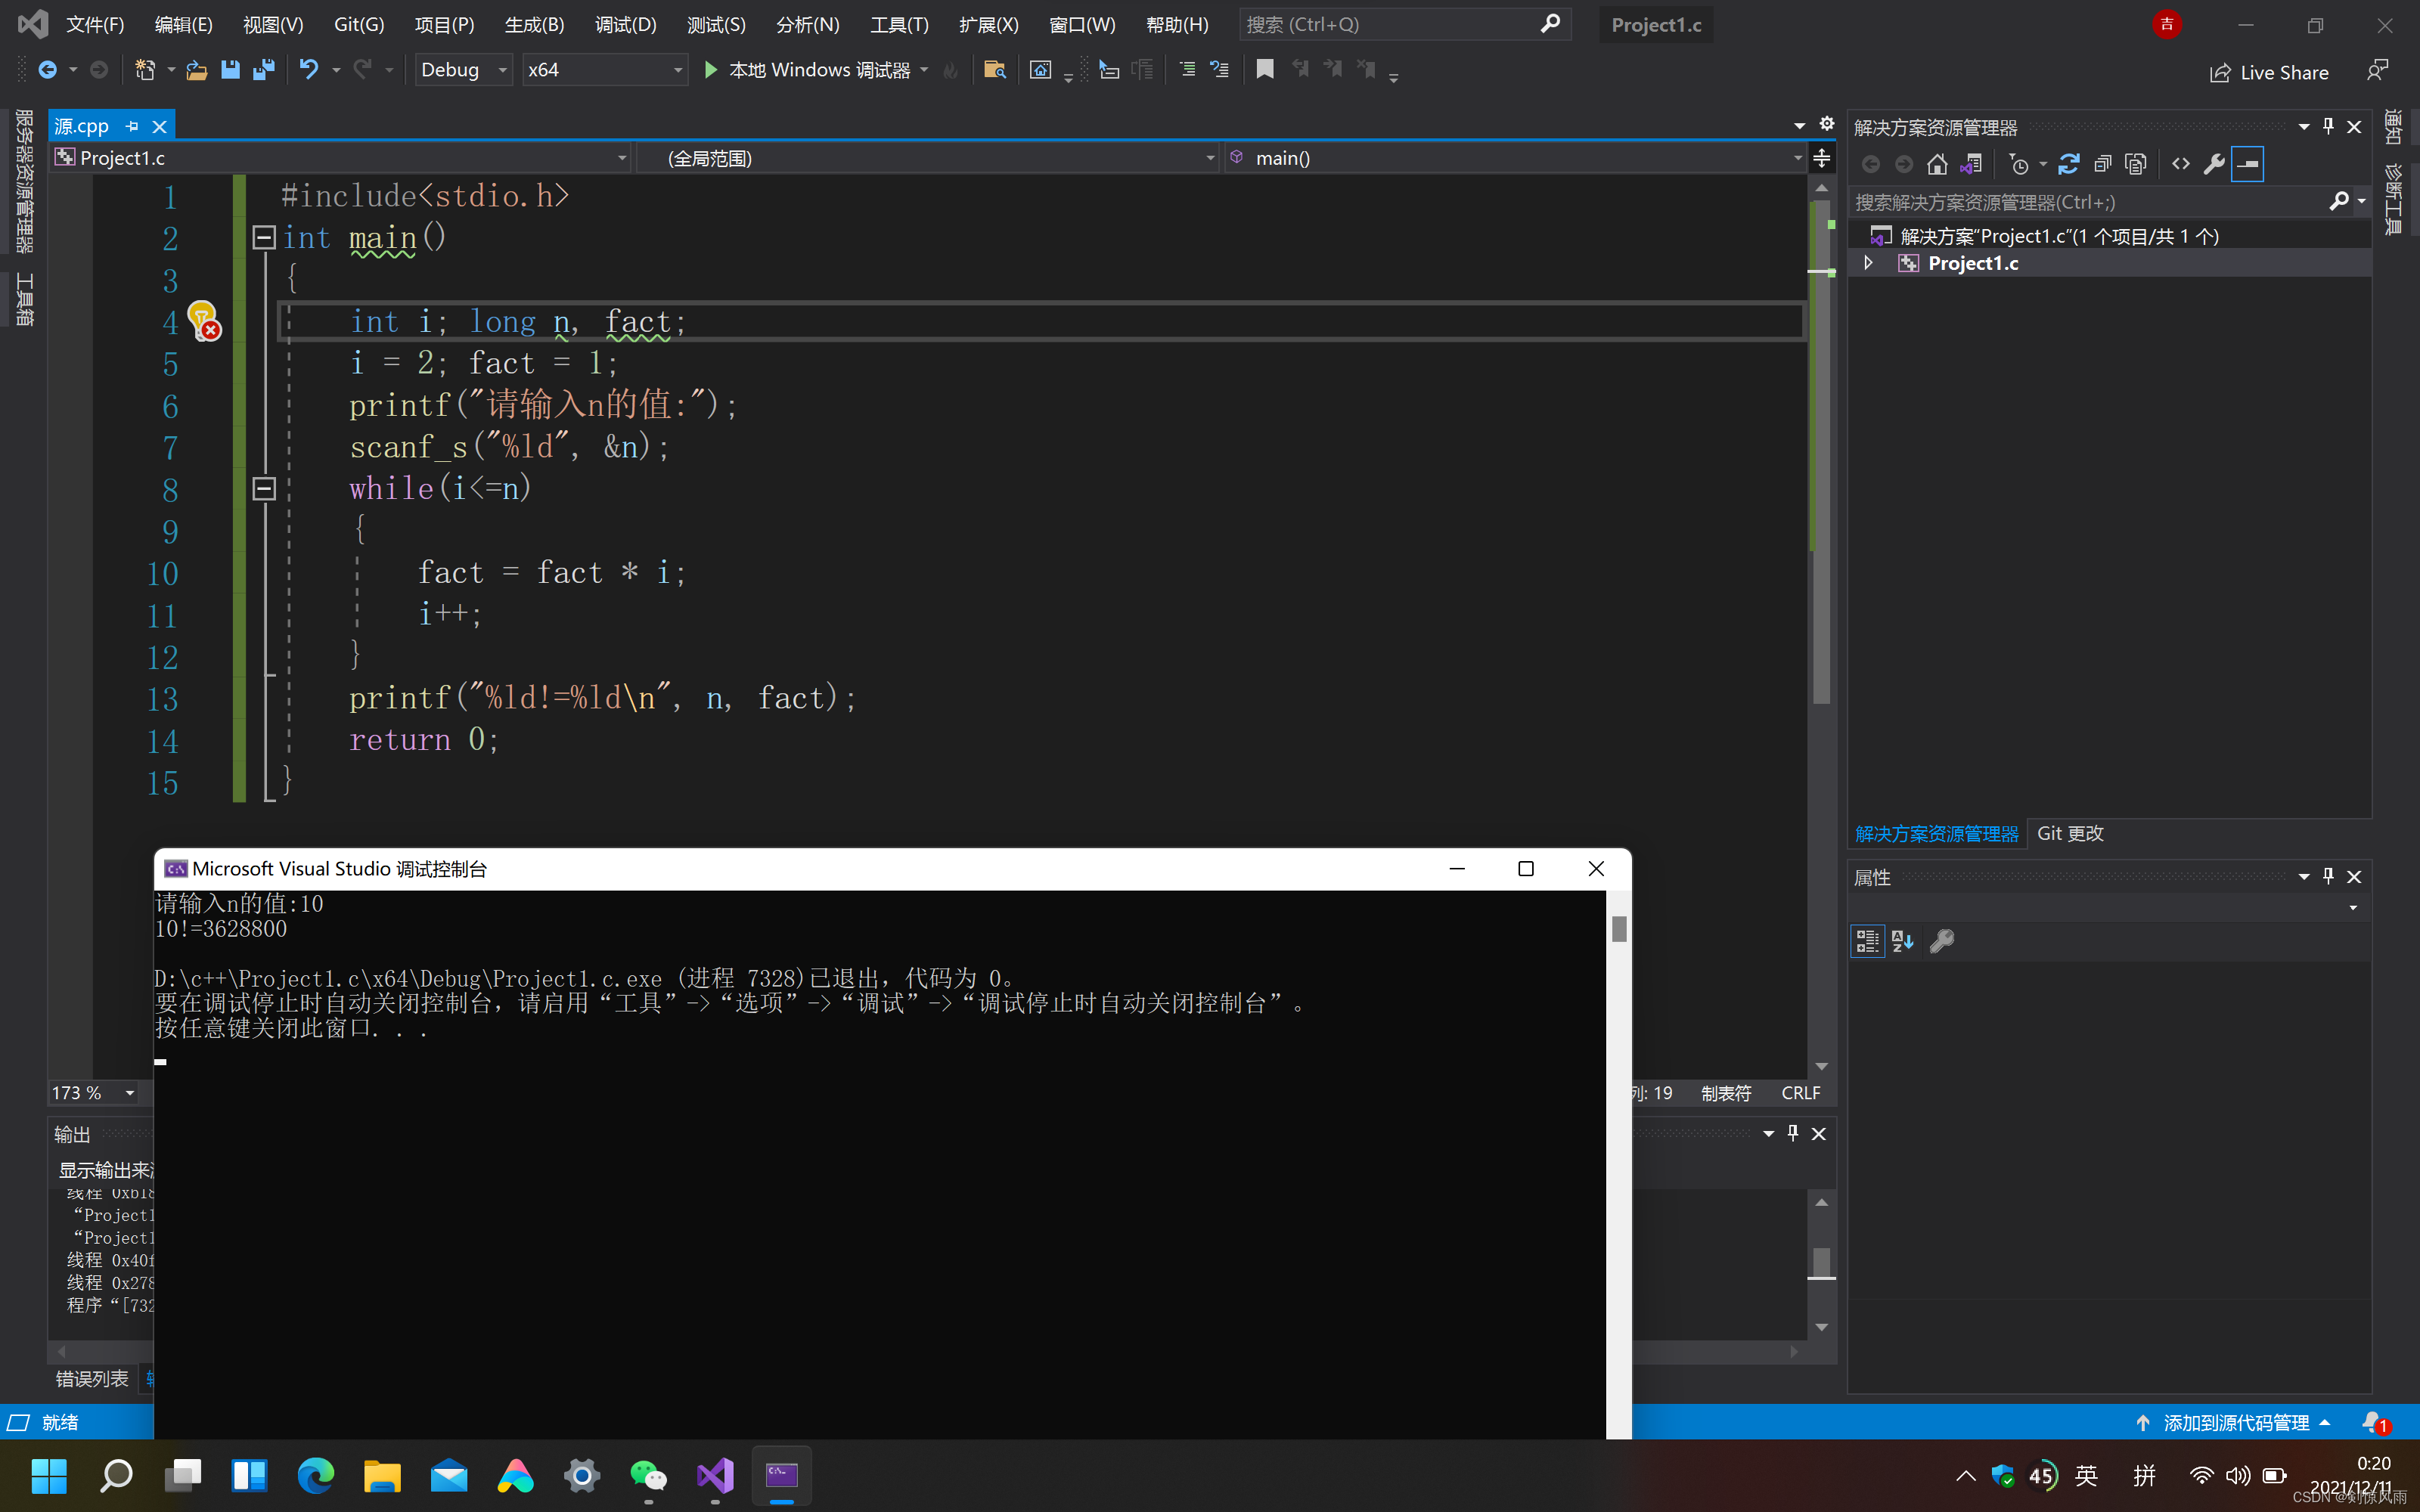The width and height of the screenshot is (2420, 1512).
Task: Toggle categorized view in Properties panel
Action: point(1867,941)
